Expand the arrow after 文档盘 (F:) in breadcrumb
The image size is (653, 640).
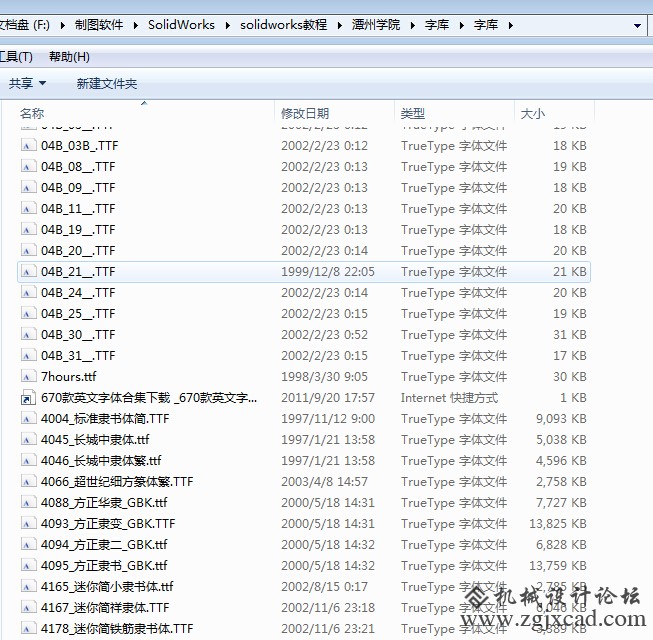click(62, 25)
